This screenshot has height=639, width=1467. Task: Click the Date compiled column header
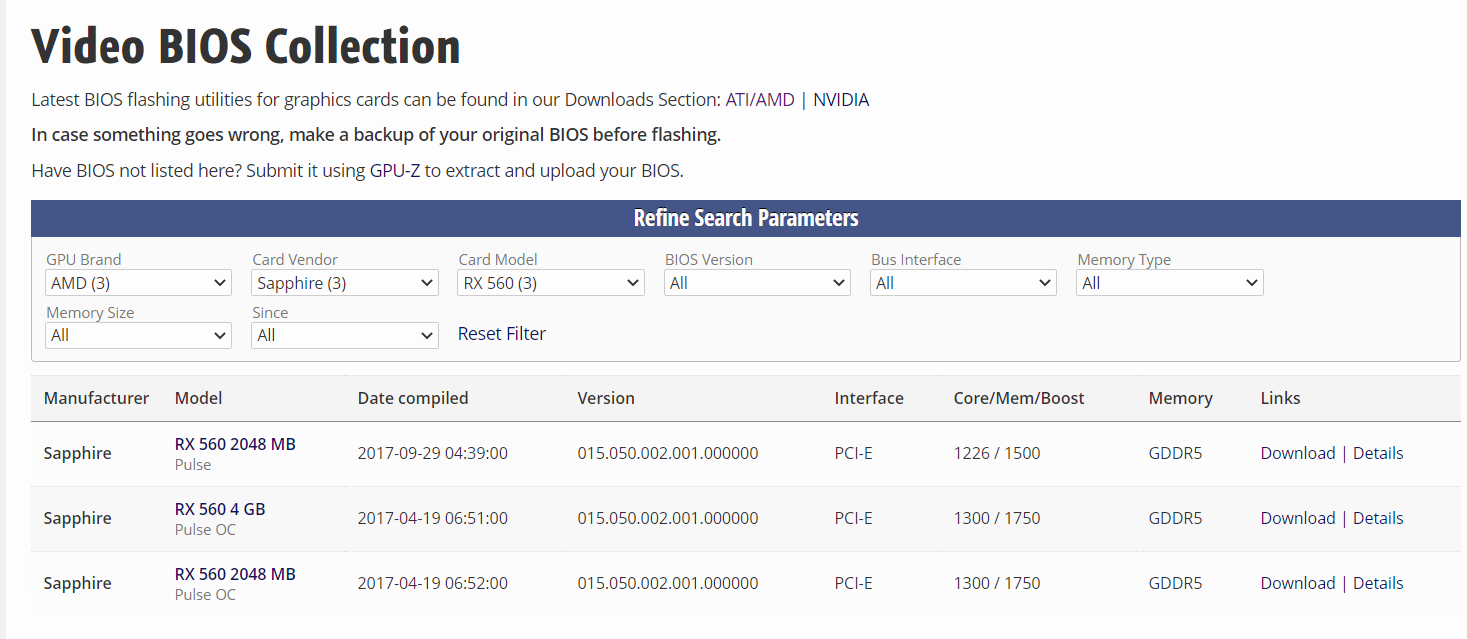coord(413,398)
